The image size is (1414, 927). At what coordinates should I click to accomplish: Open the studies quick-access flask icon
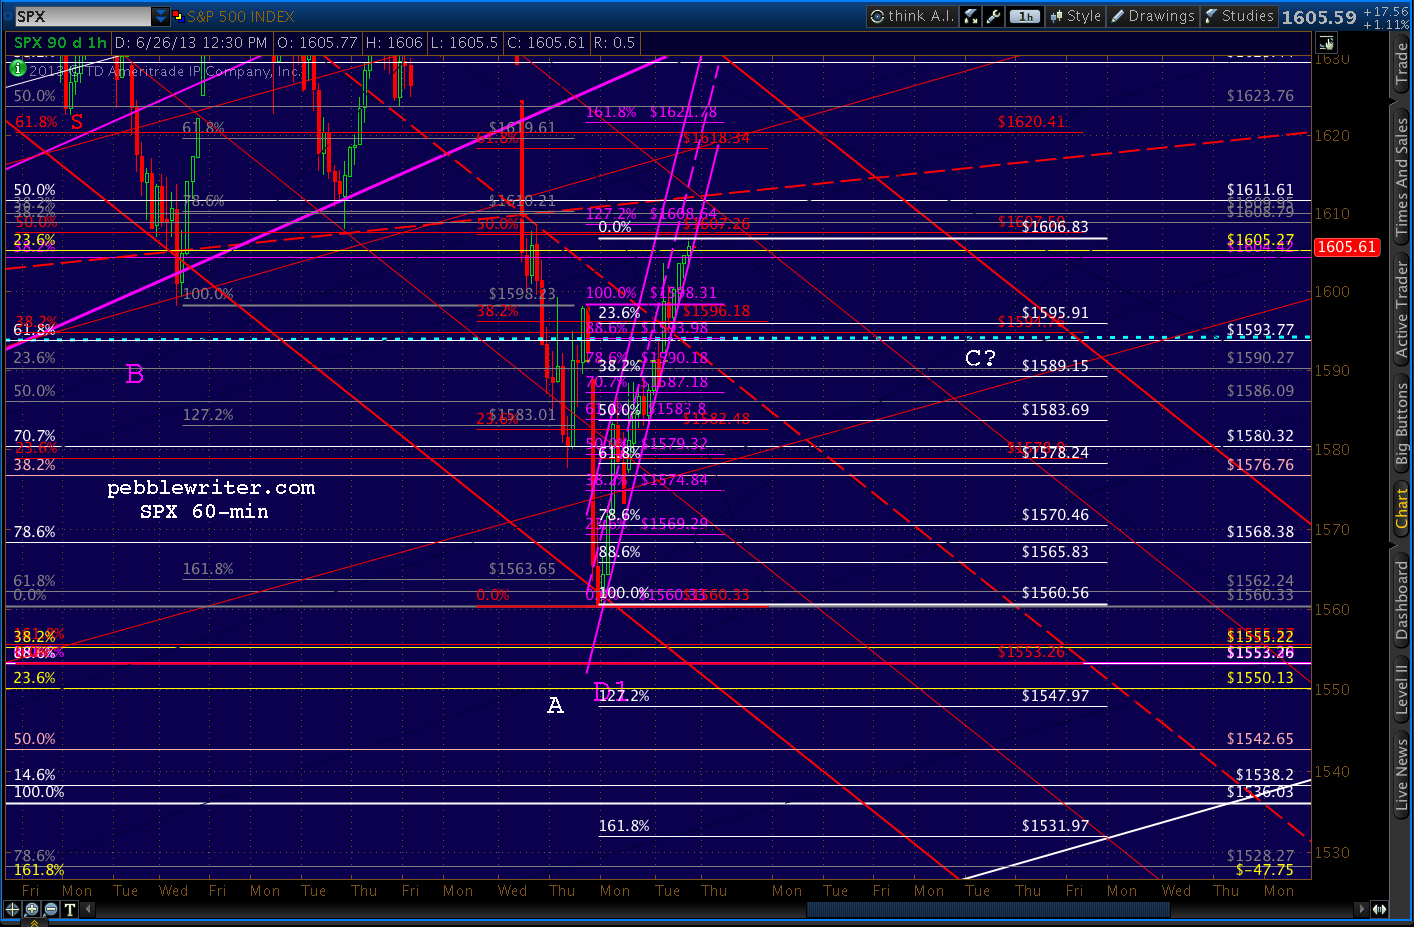tap(971, 16)
